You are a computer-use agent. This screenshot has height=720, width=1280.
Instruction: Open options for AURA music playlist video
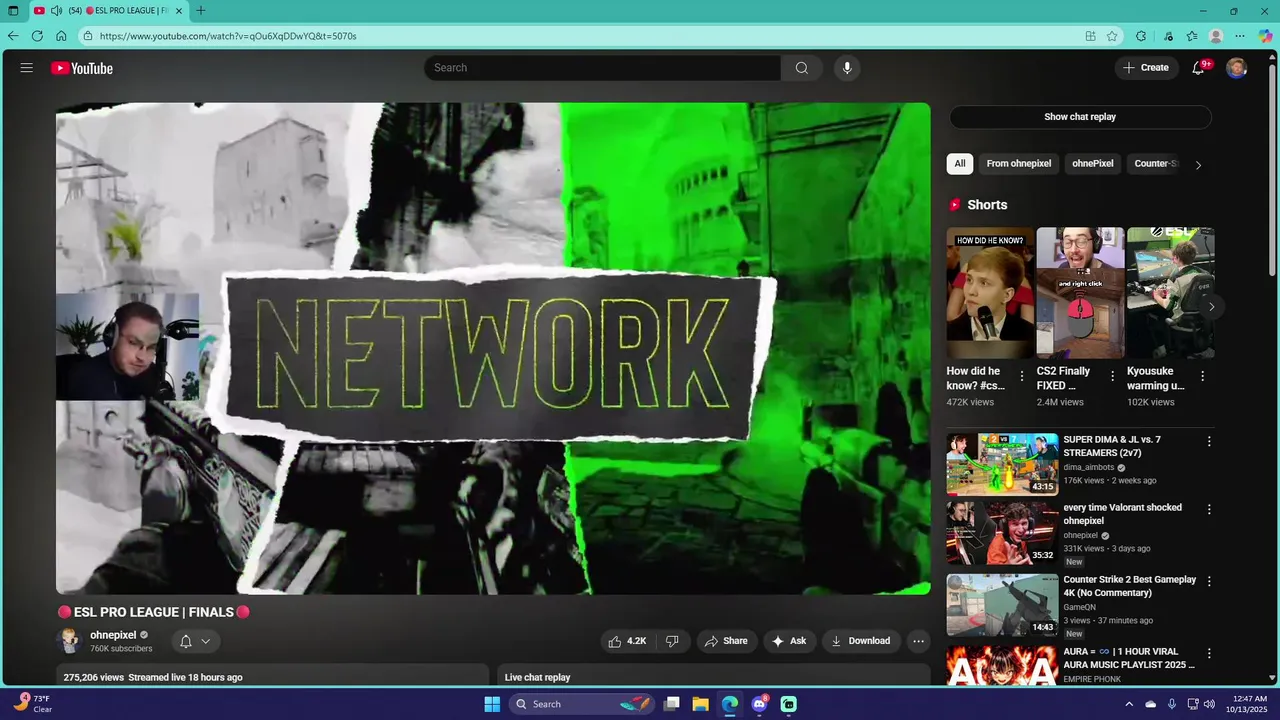pyautogui.click(x=1209, y=653)
